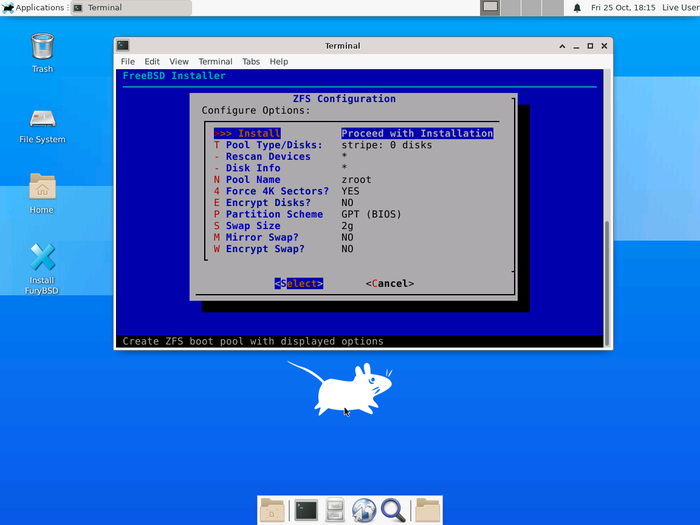The image size is (700, 525).
Task: Open the rightmost folder icon in the dock
Action: click(428, 510)
